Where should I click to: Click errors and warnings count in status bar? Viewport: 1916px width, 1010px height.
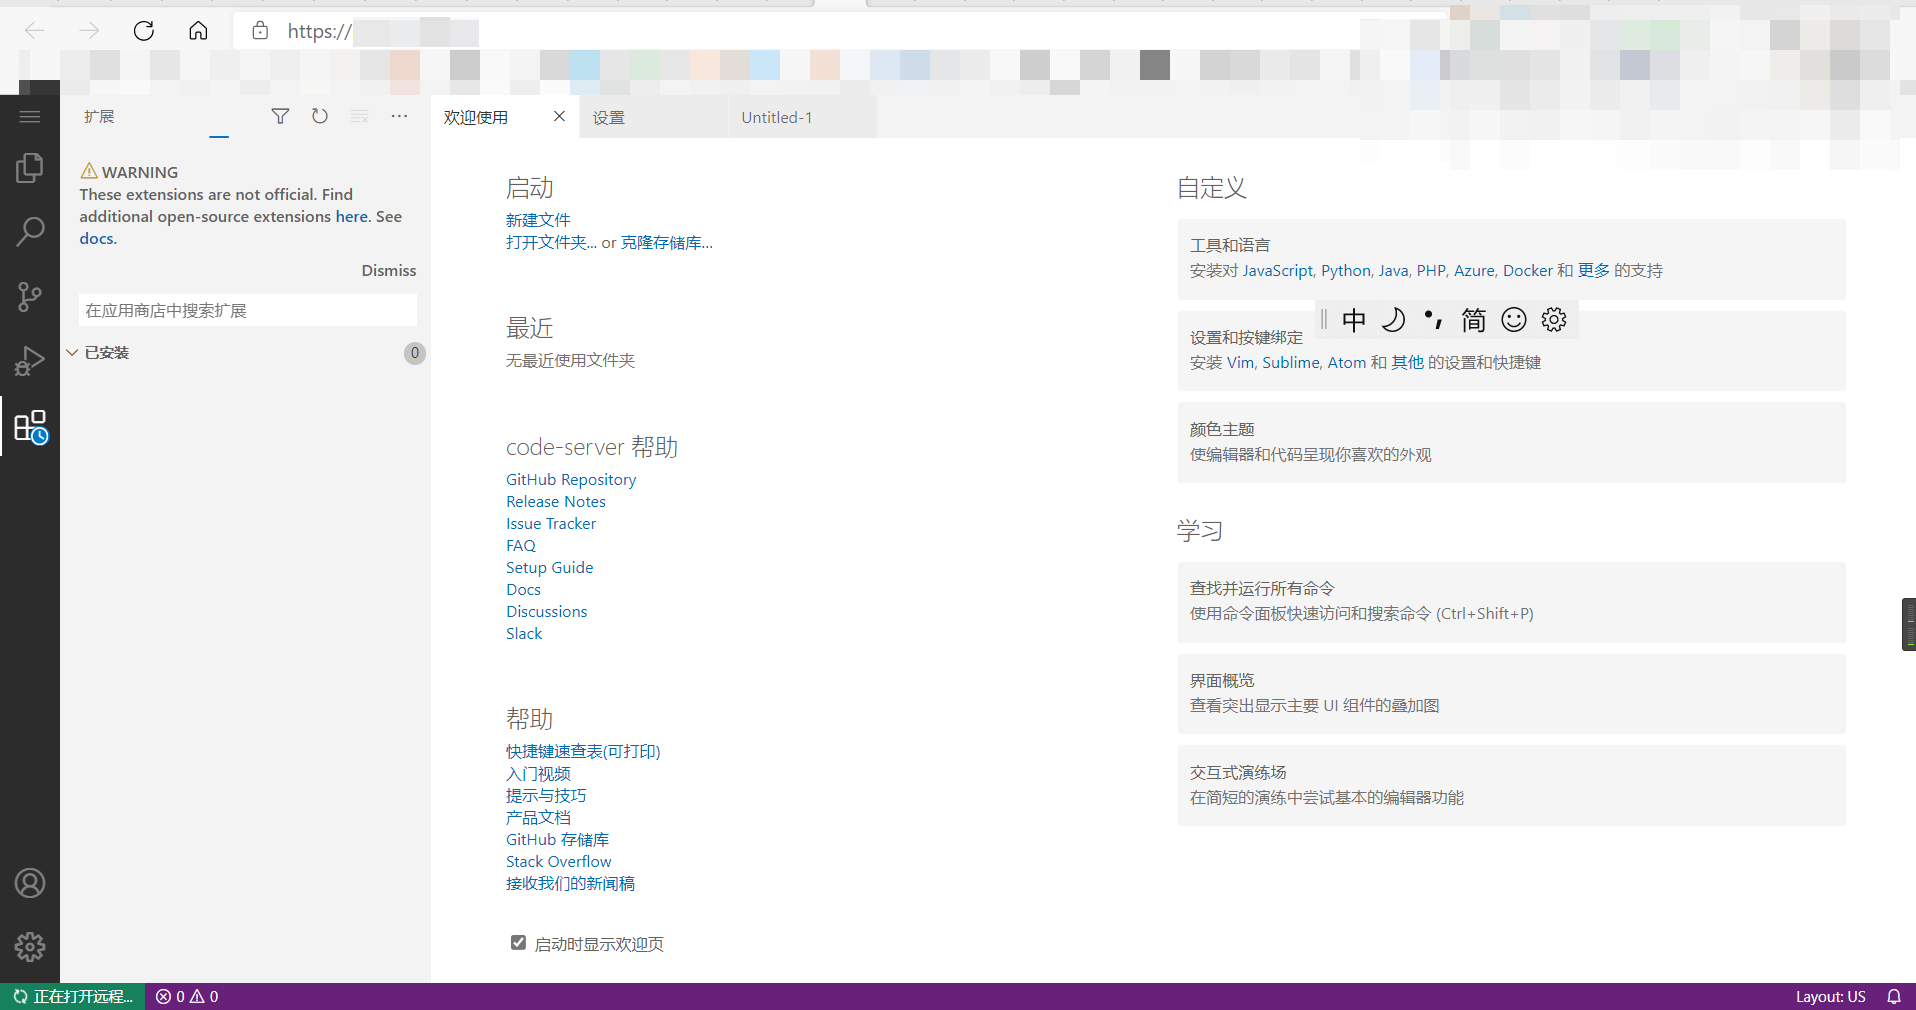tap(187, 997)
